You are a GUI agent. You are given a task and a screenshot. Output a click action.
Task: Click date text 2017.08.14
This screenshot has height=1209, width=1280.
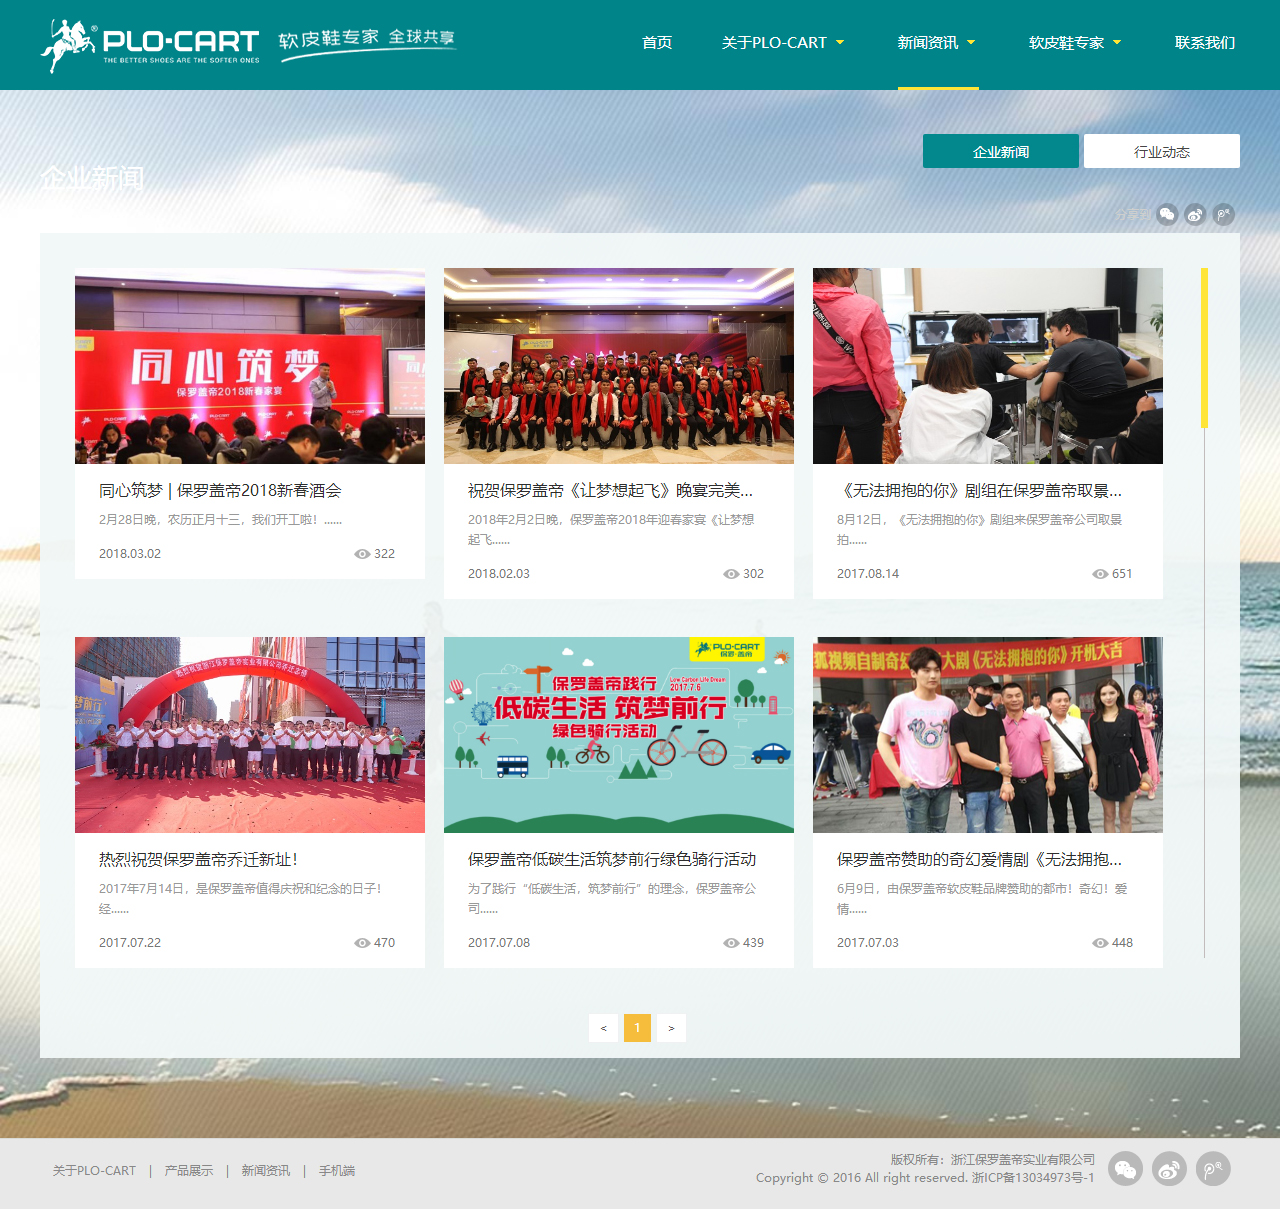(868, 574)
